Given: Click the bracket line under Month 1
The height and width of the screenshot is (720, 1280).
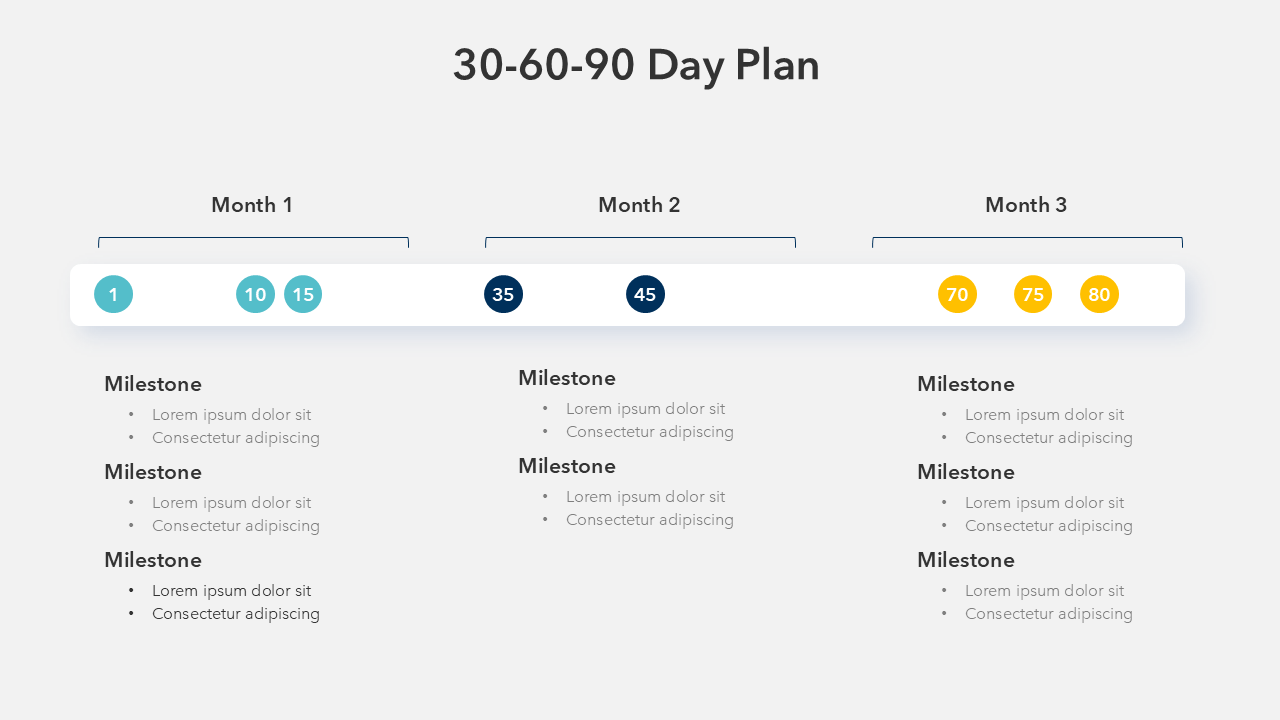Looking at the screenshot, I should (253, 238).
